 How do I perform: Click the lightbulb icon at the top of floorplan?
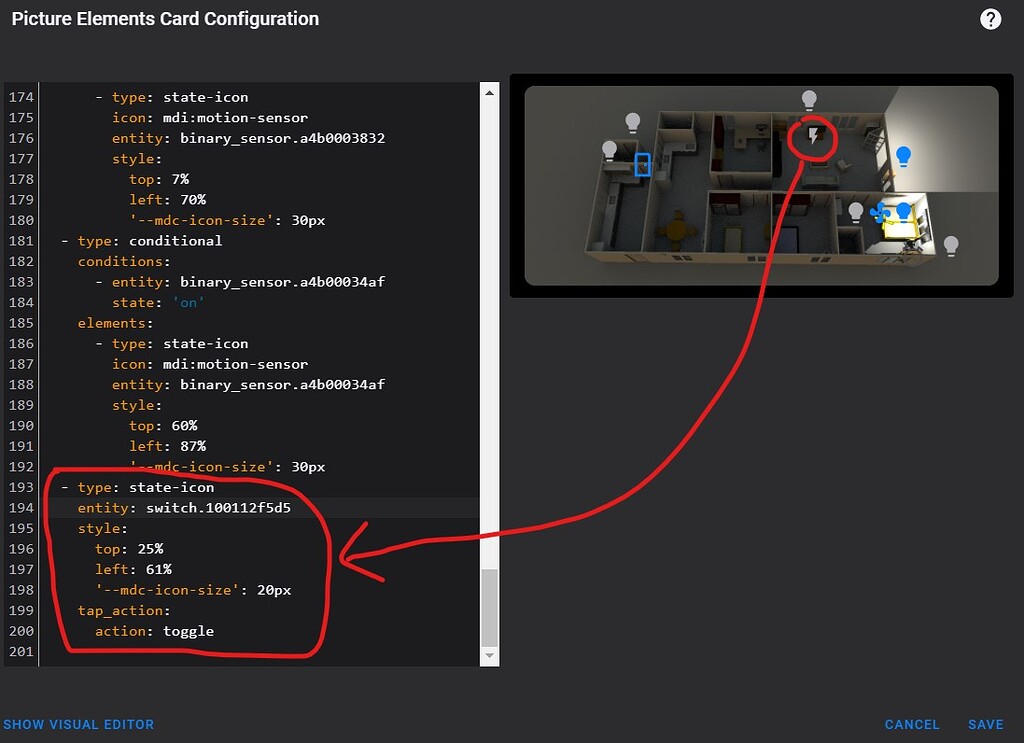point(808,99)
